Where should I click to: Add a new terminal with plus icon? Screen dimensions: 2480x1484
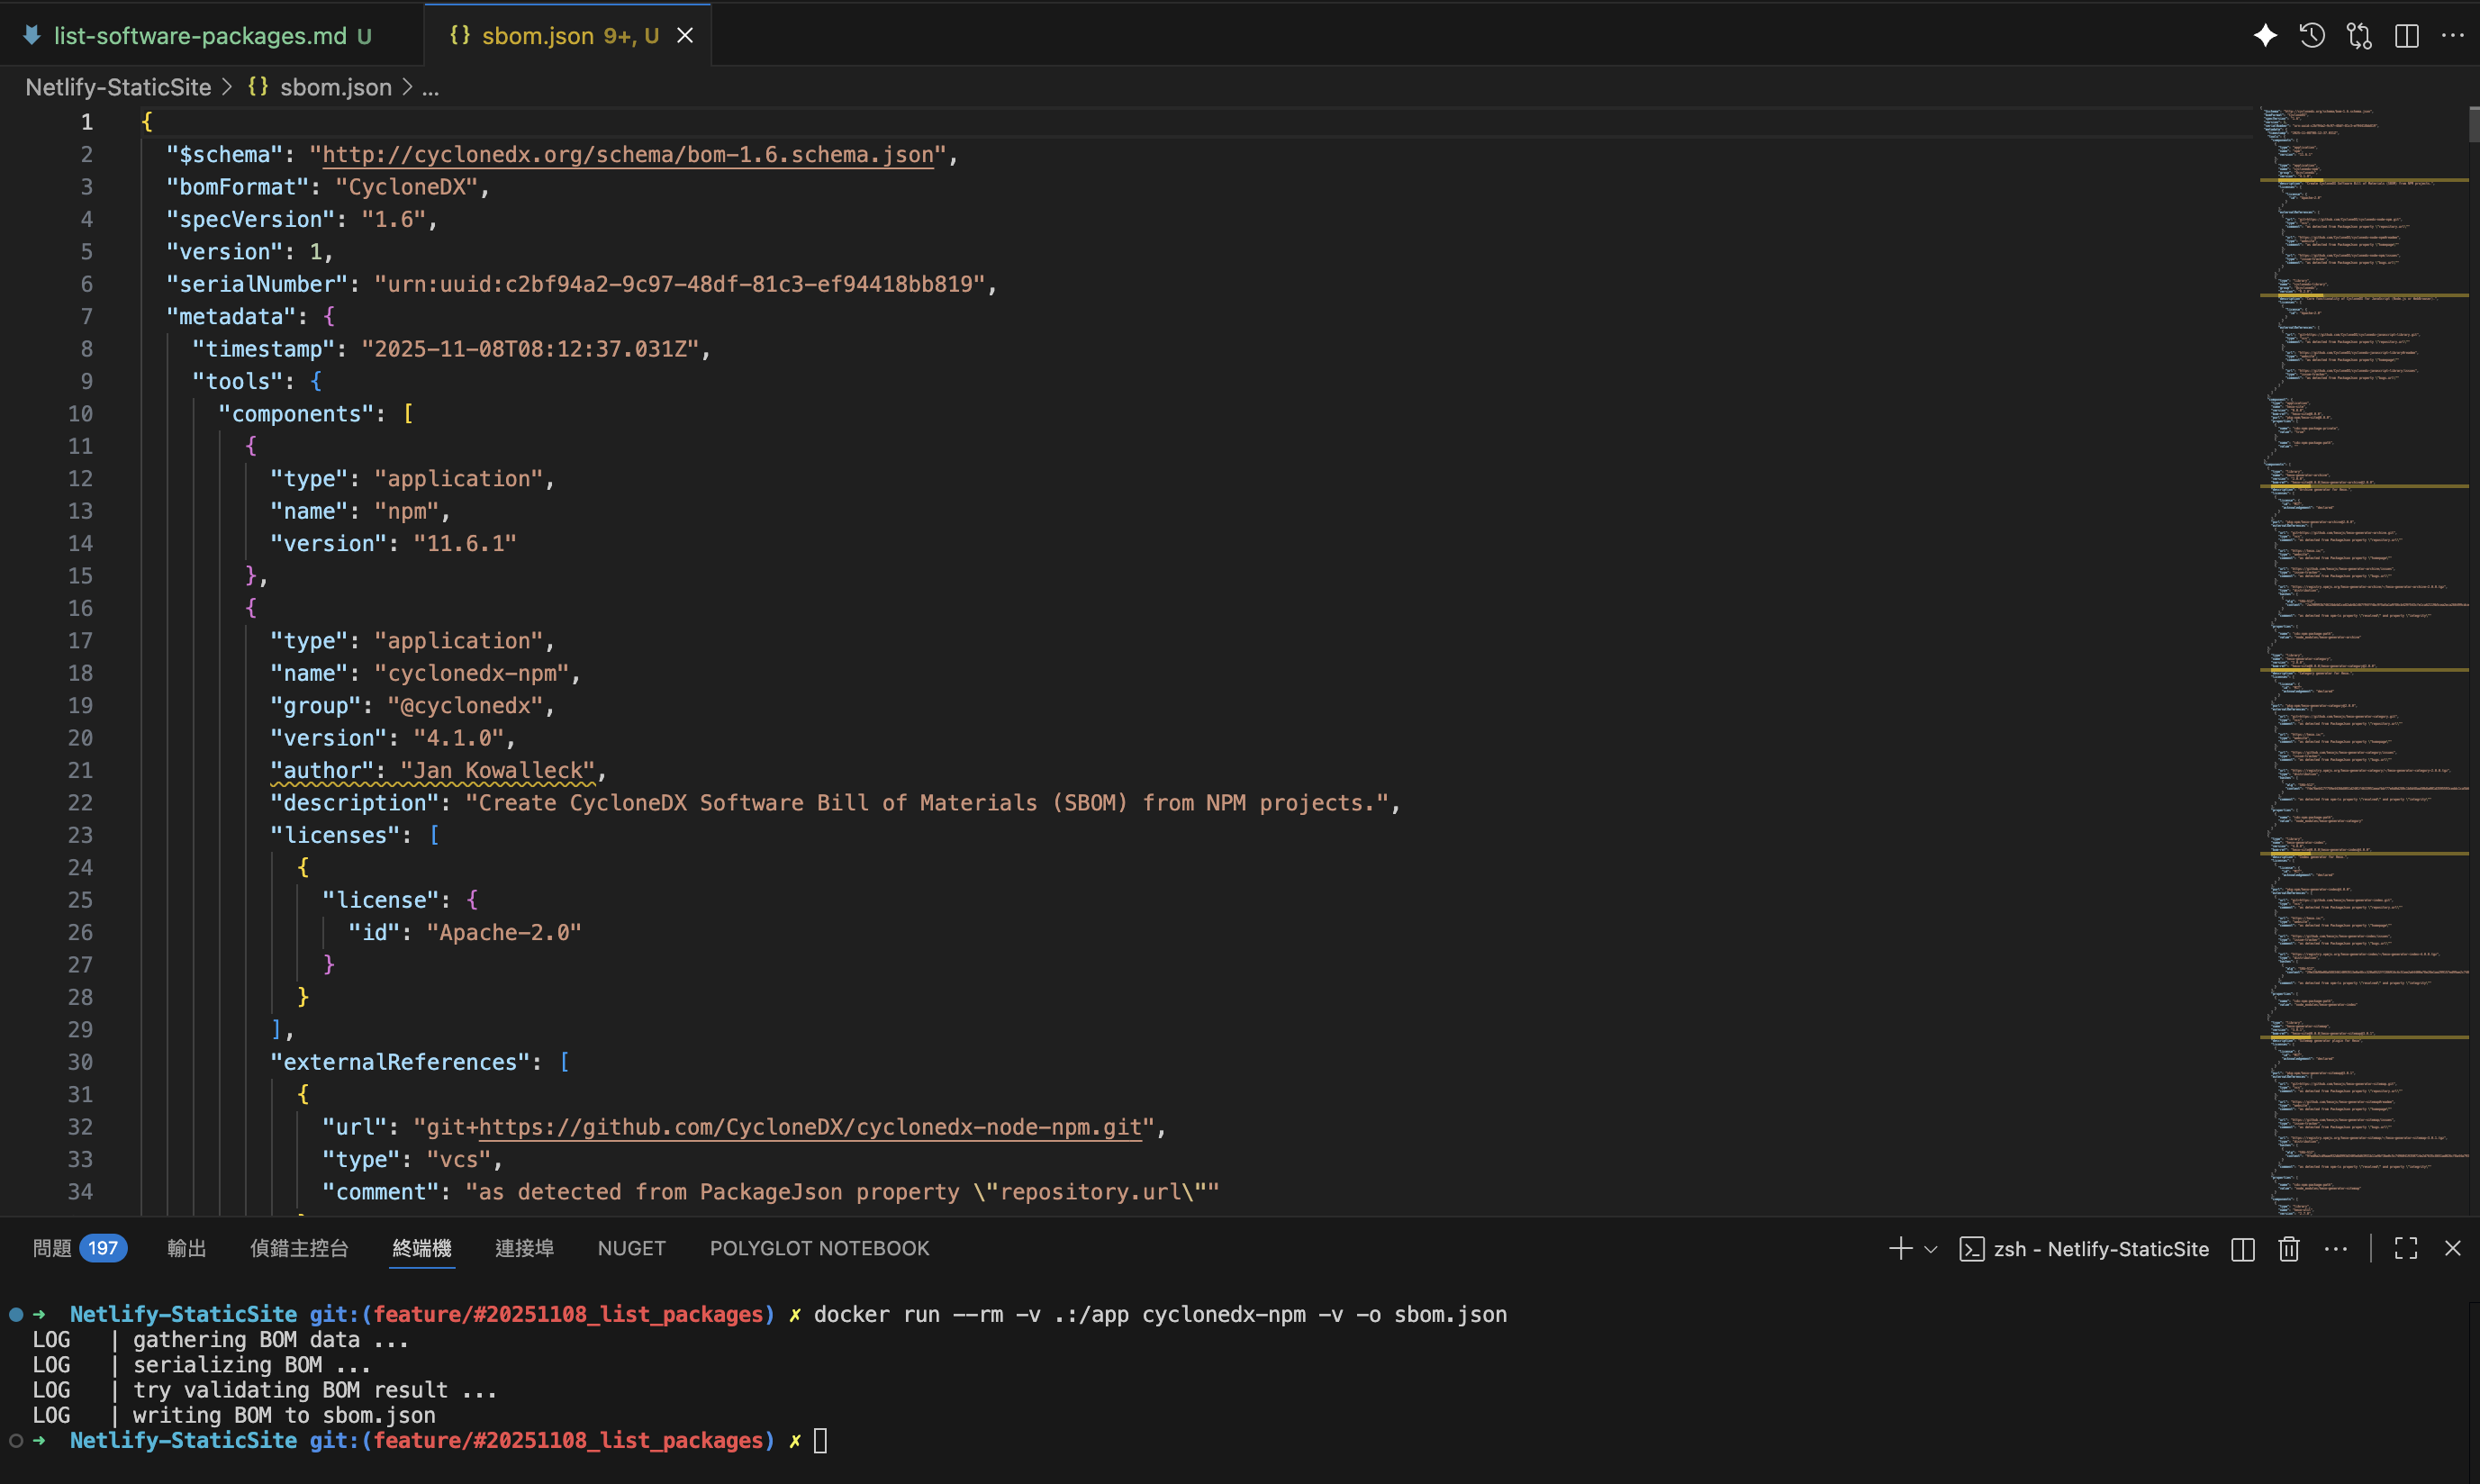[1900, 1248]
